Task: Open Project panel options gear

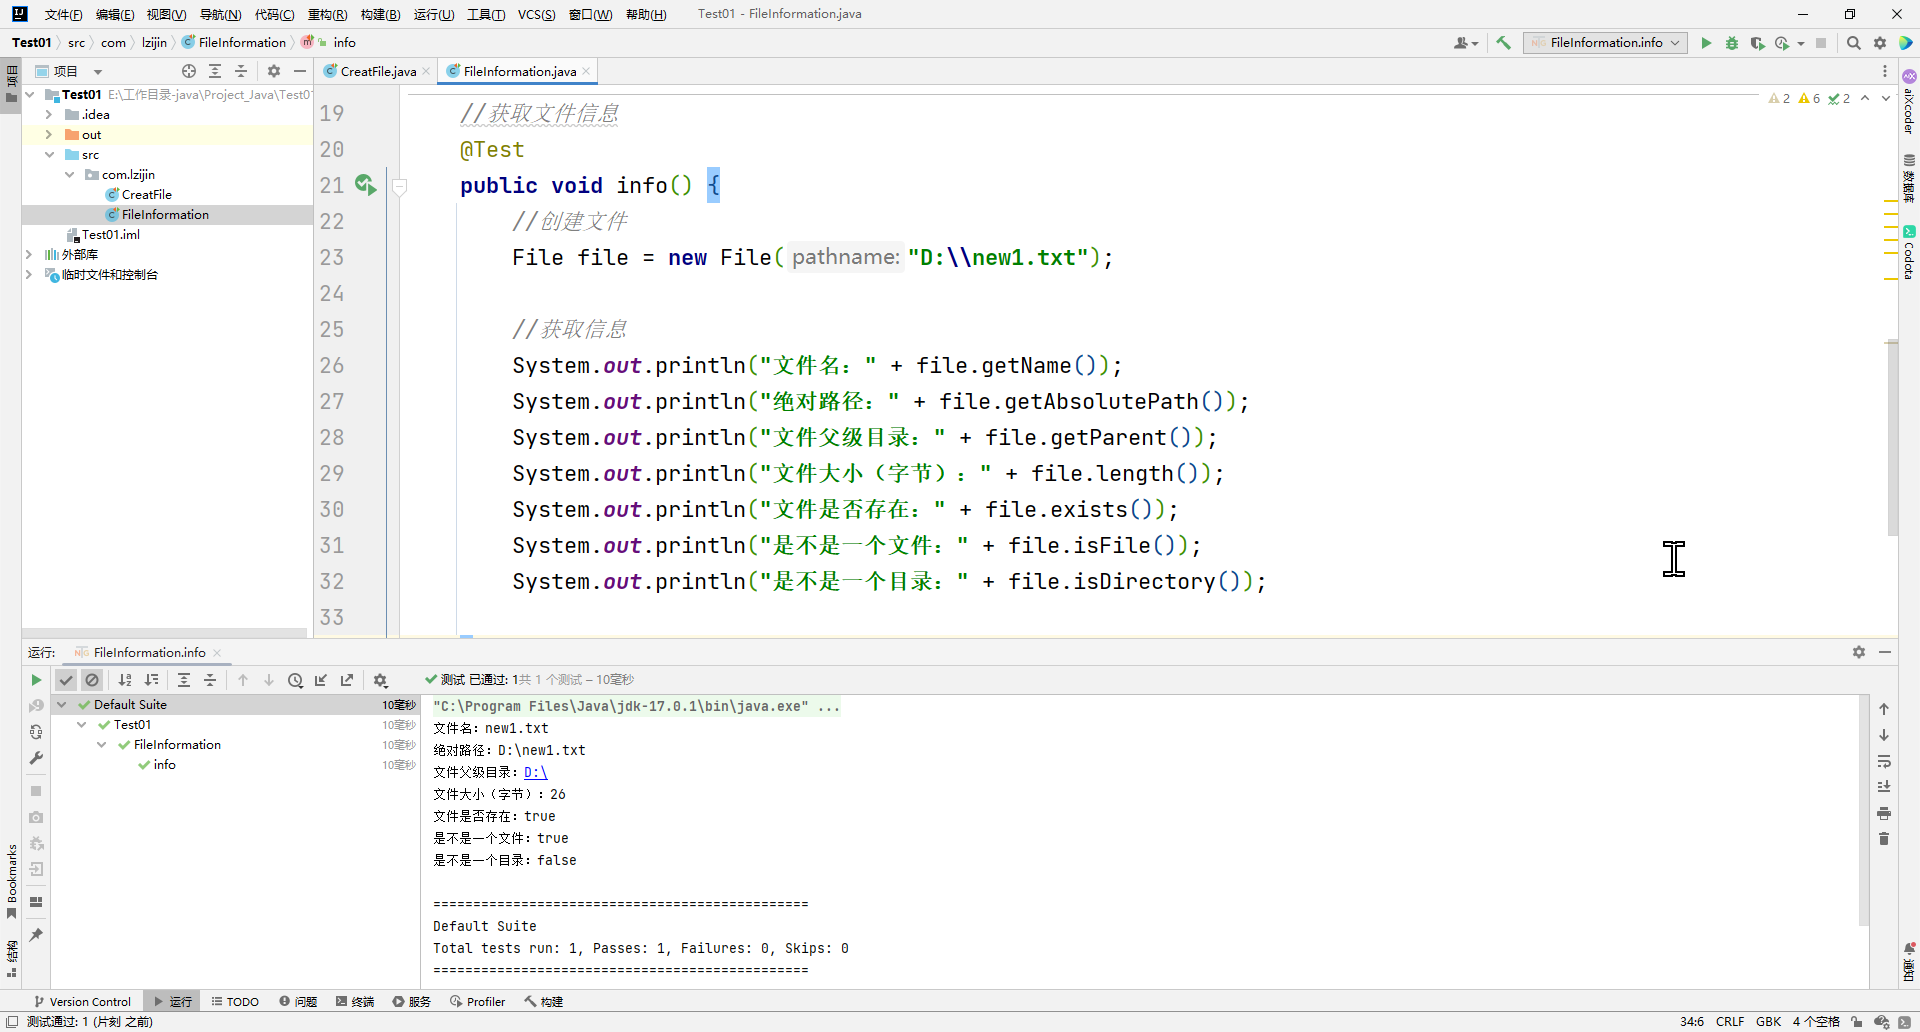Action: 274,71
